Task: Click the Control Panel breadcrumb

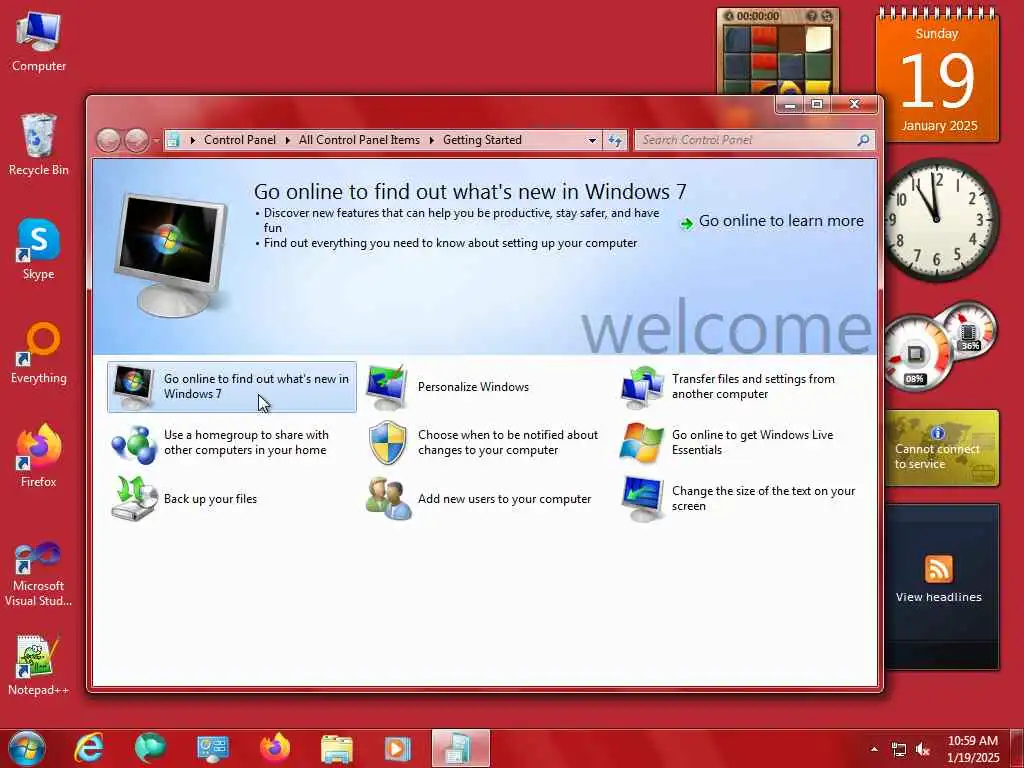Action: click(x=240, y=140)
